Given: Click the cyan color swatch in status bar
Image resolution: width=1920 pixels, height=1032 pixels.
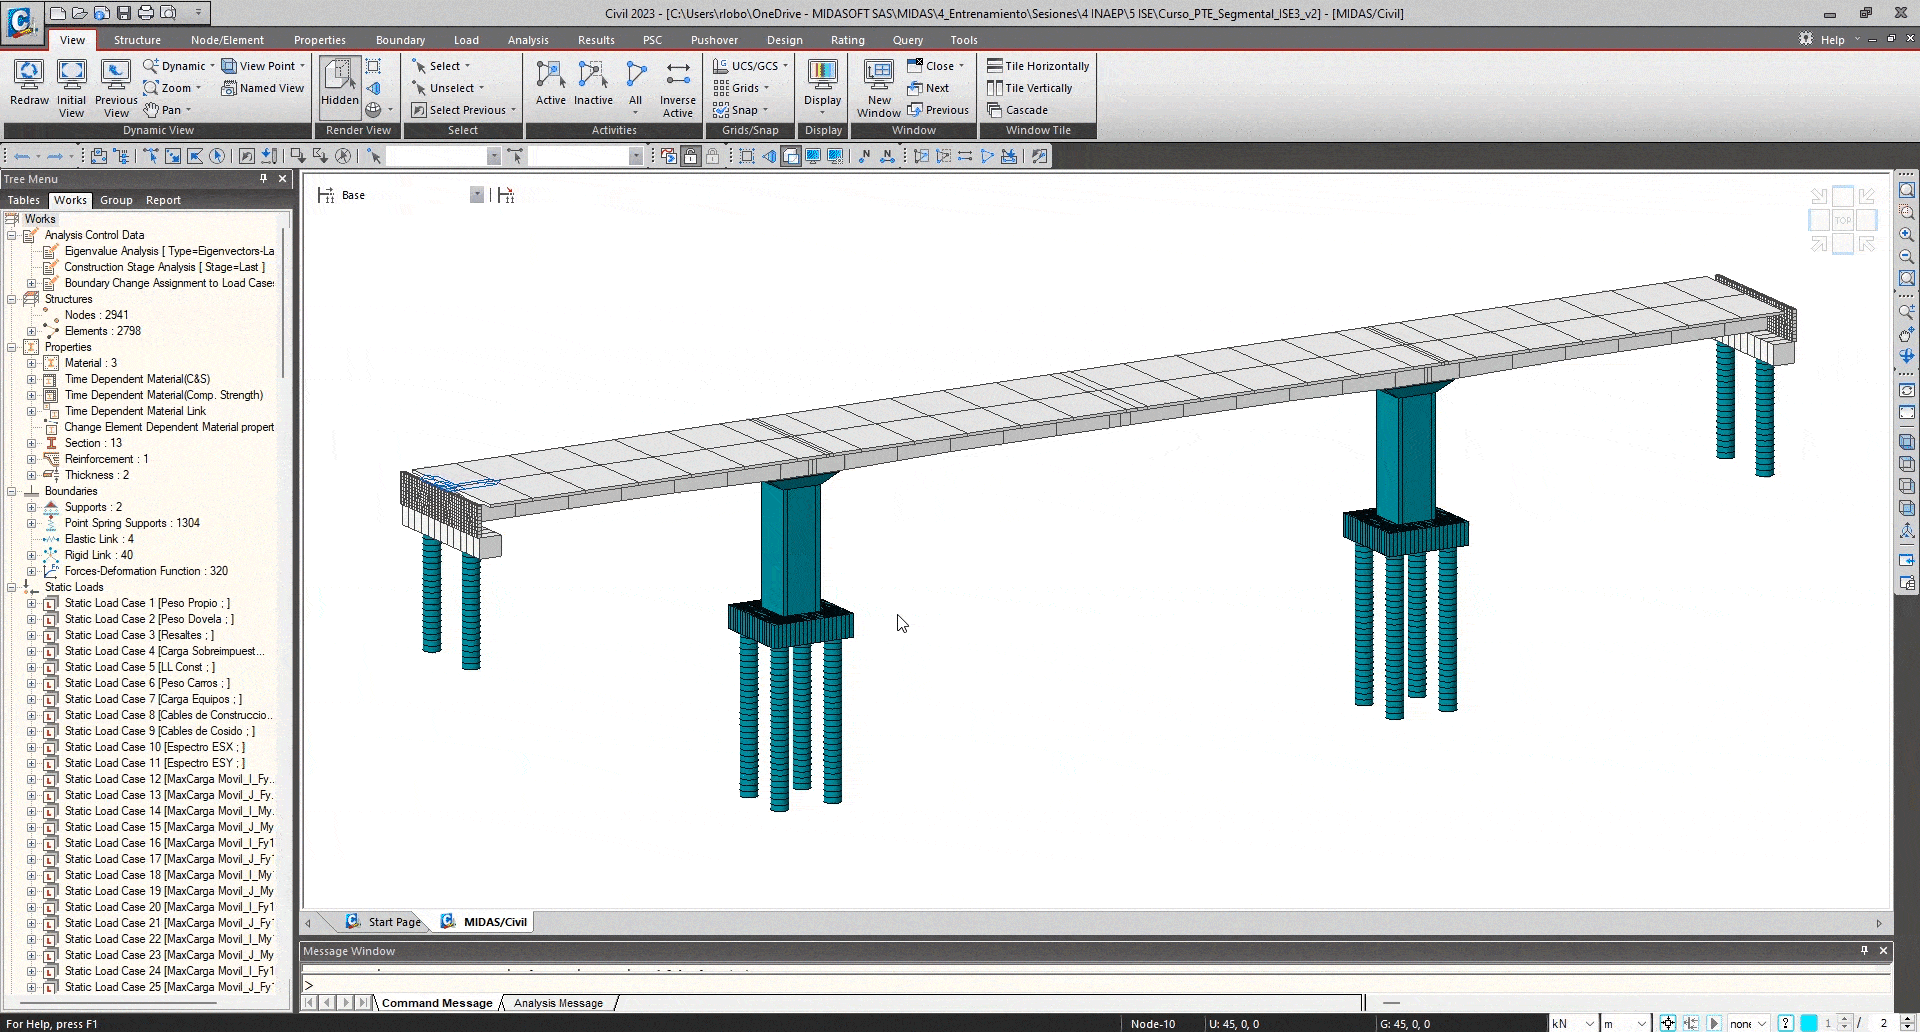Looking at the screenshot, I should [1809, 1023].
